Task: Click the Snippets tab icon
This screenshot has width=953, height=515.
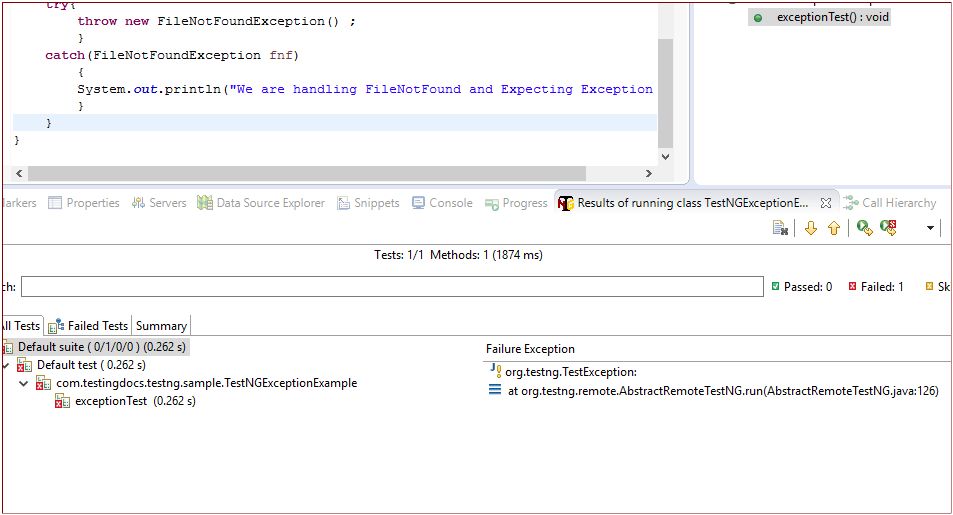Action: (343, 203)
